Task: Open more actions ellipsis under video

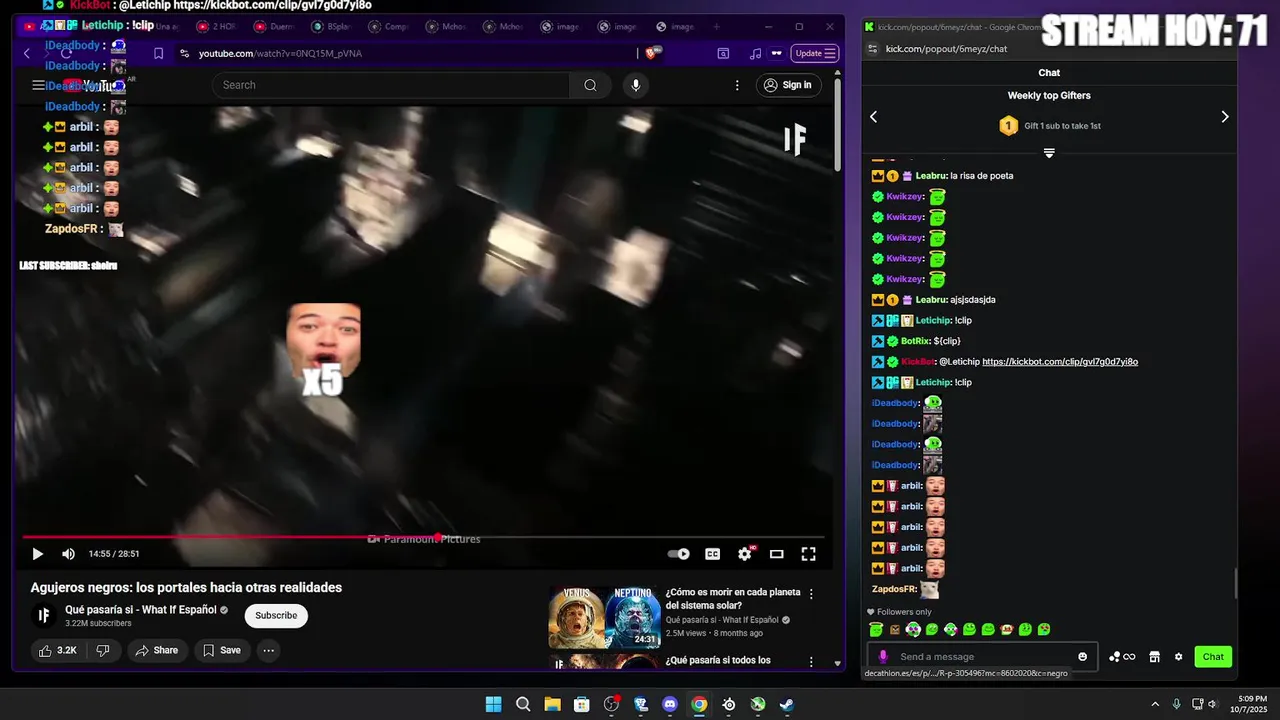Action: [268, 650]
